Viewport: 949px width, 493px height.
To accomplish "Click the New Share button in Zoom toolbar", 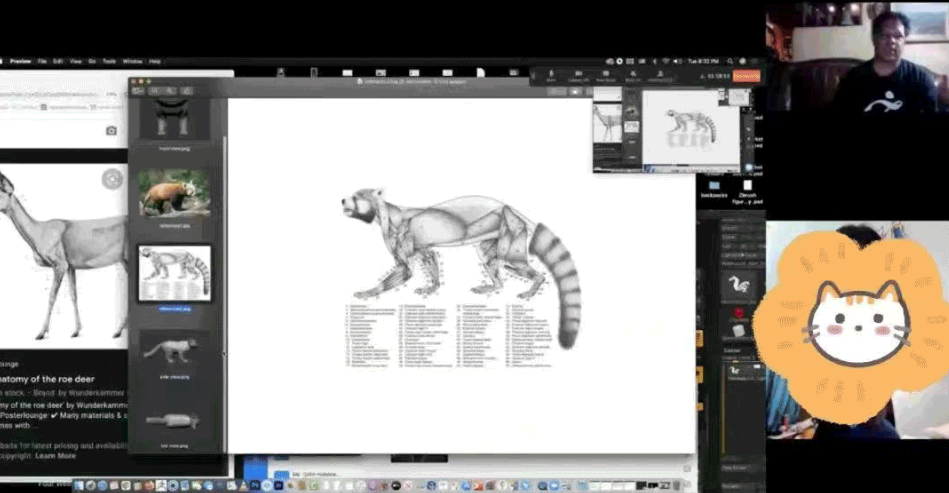I will point(606,76).
